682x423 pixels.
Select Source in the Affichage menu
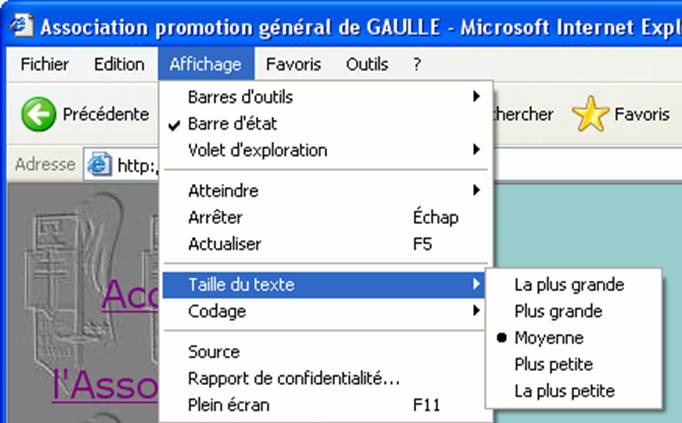(324, 352)
